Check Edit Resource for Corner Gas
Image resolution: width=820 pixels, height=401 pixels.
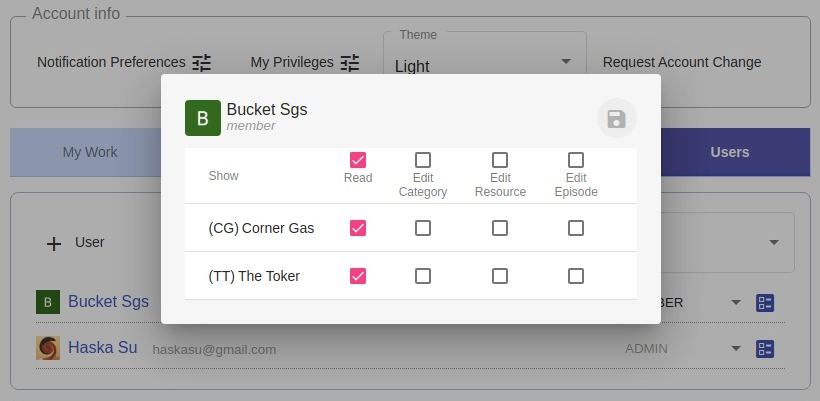pyautogui.click(x=500, y=228)
